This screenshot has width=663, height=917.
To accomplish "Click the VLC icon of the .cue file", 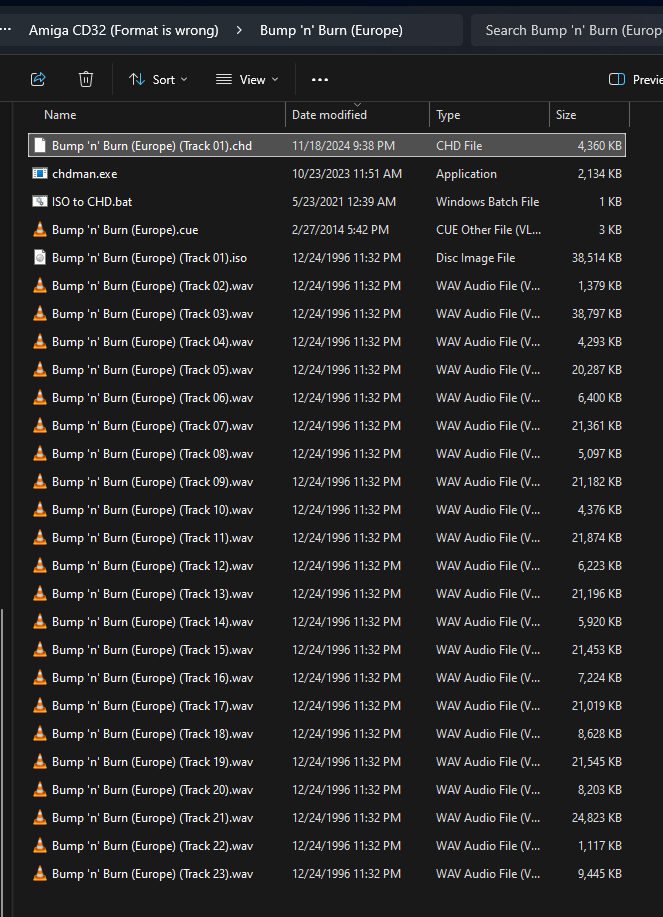I will click(40, 229).
